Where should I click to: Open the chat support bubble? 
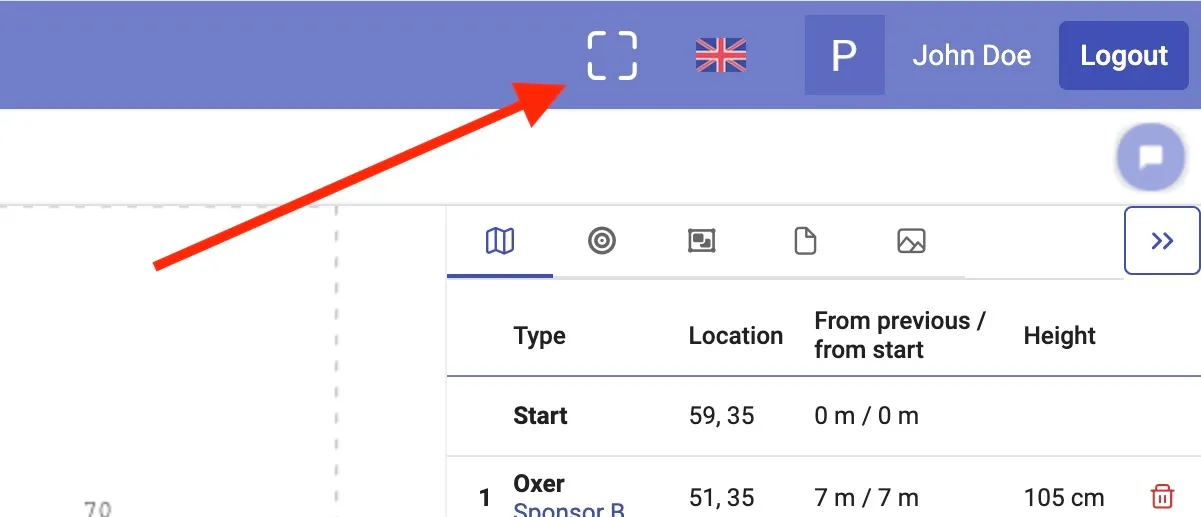[x=1150, y=157]
